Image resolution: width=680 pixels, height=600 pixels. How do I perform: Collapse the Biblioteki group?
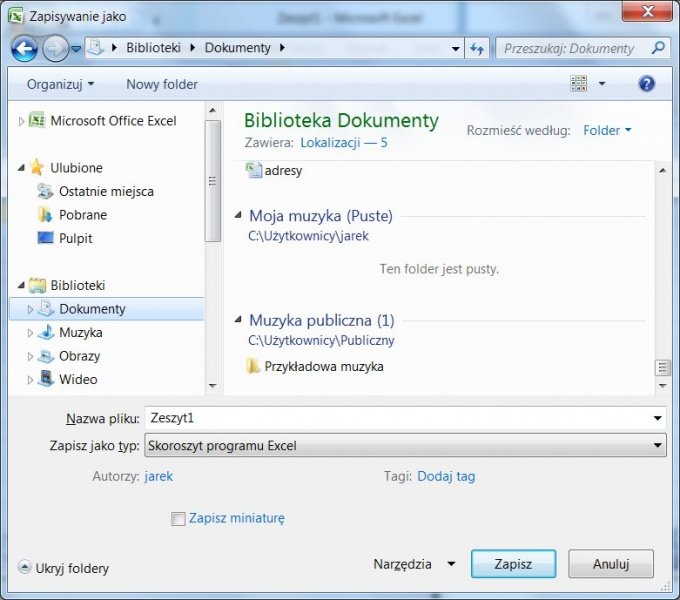pos(21,285)
